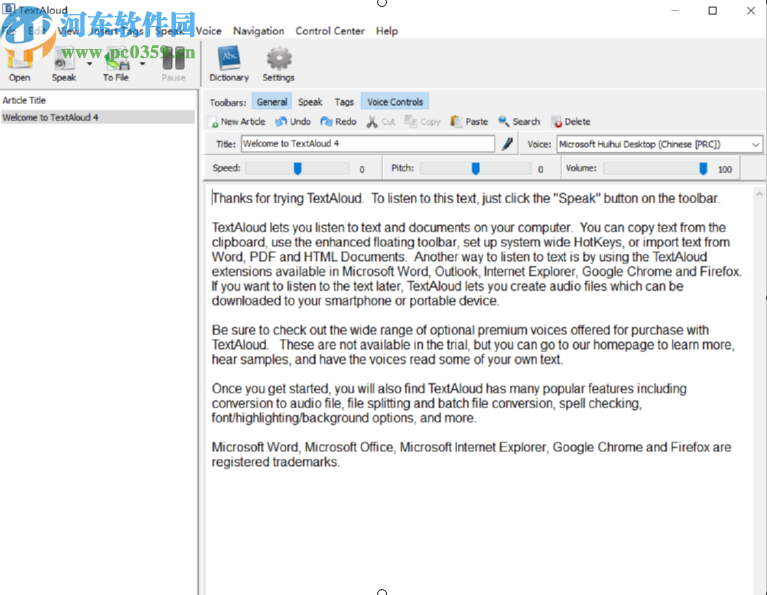Expand the To File dropdown arrow

142,64
